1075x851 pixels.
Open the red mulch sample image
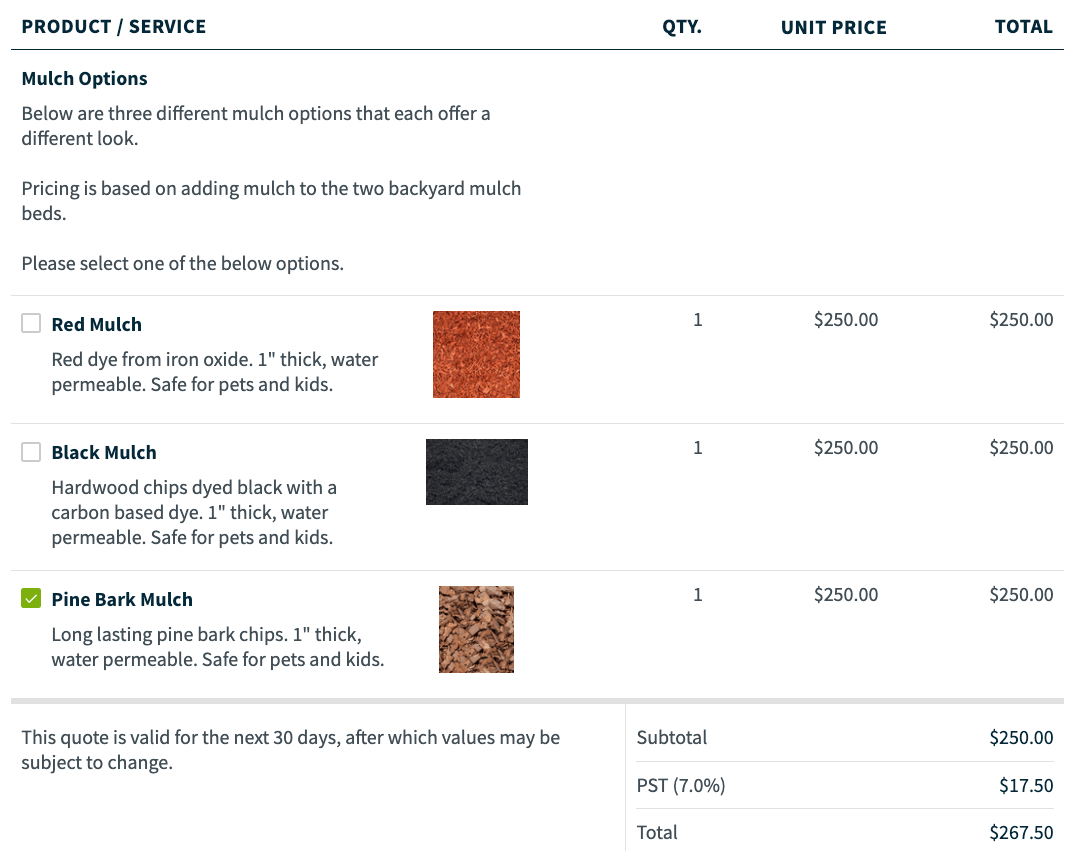(x=476, y=354)
